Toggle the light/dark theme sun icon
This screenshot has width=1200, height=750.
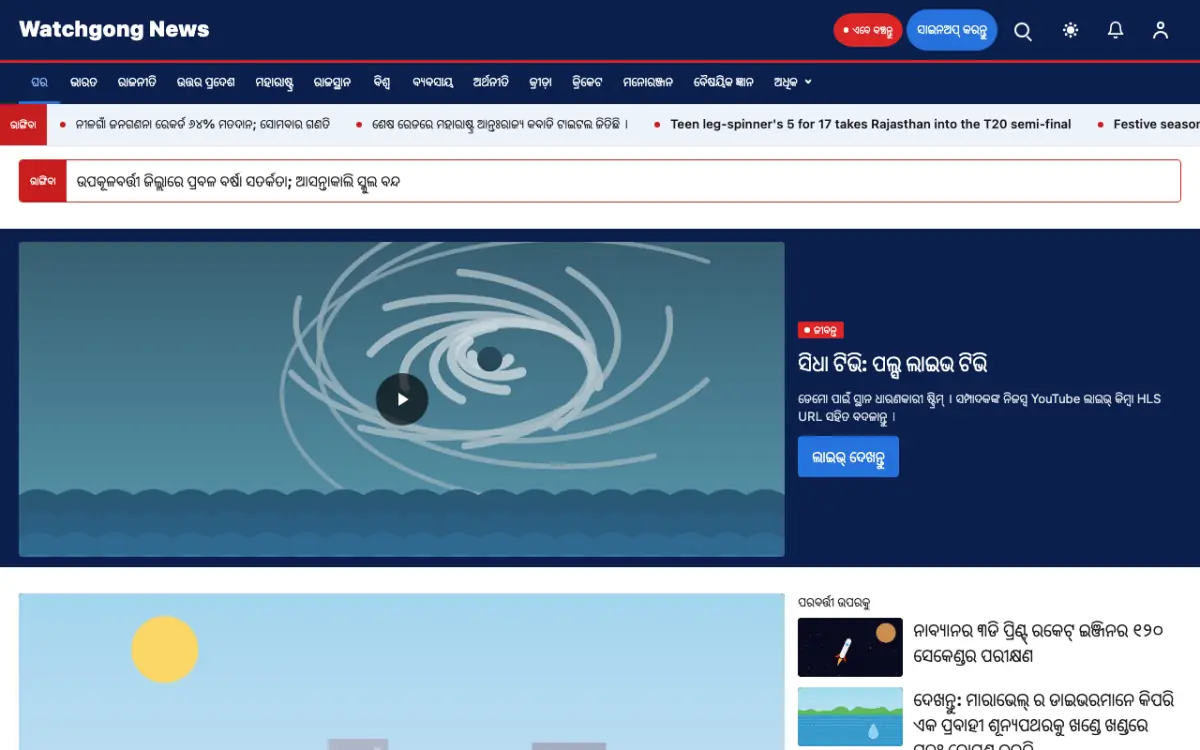point(1071,31)
